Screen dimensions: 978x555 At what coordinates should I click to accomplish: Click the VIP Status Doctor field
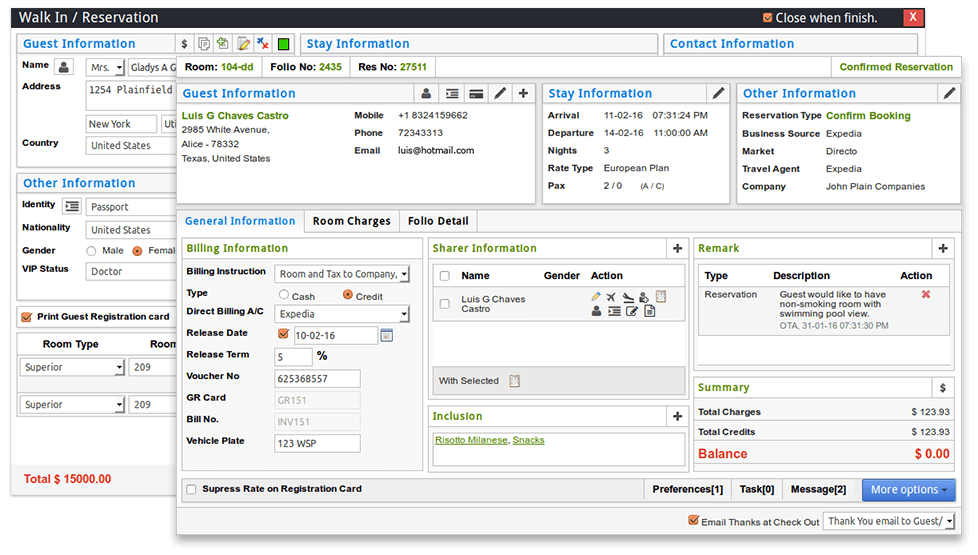131,272
